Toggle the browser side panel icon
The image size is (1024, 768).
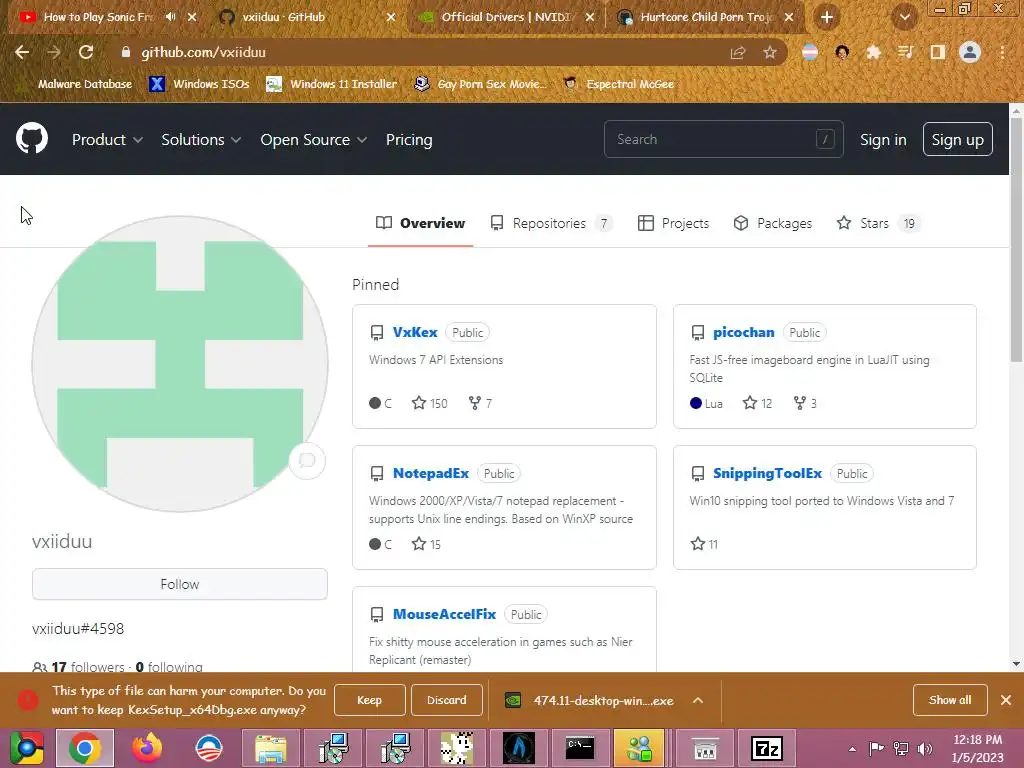click(x=938, y=52)
